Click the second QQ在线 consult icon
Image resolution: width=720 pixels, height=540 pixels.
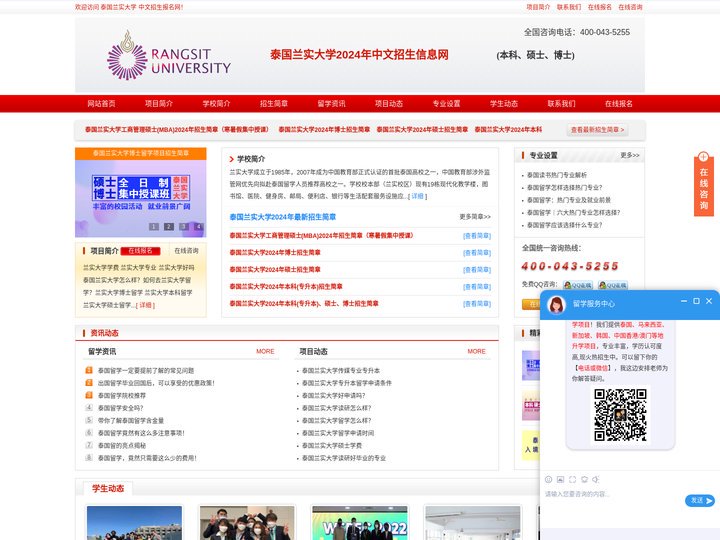click(x=613, y=285)
